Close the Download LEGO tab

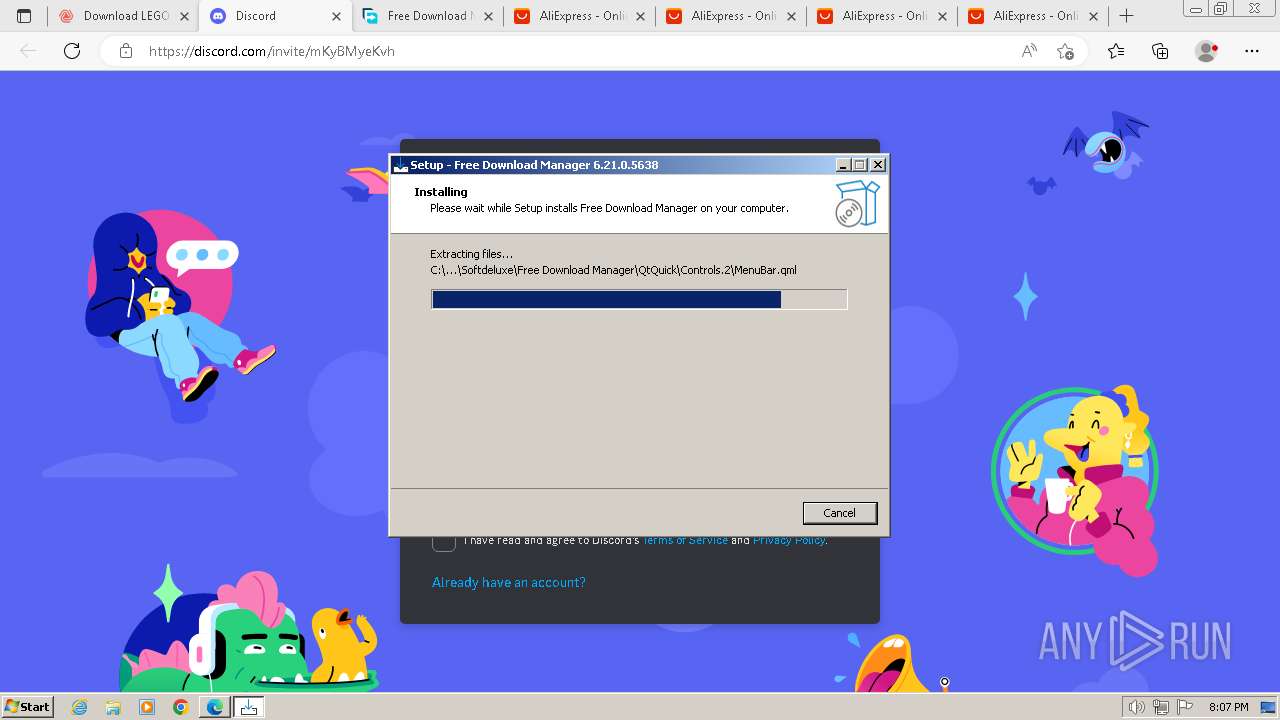pos(184,16)
